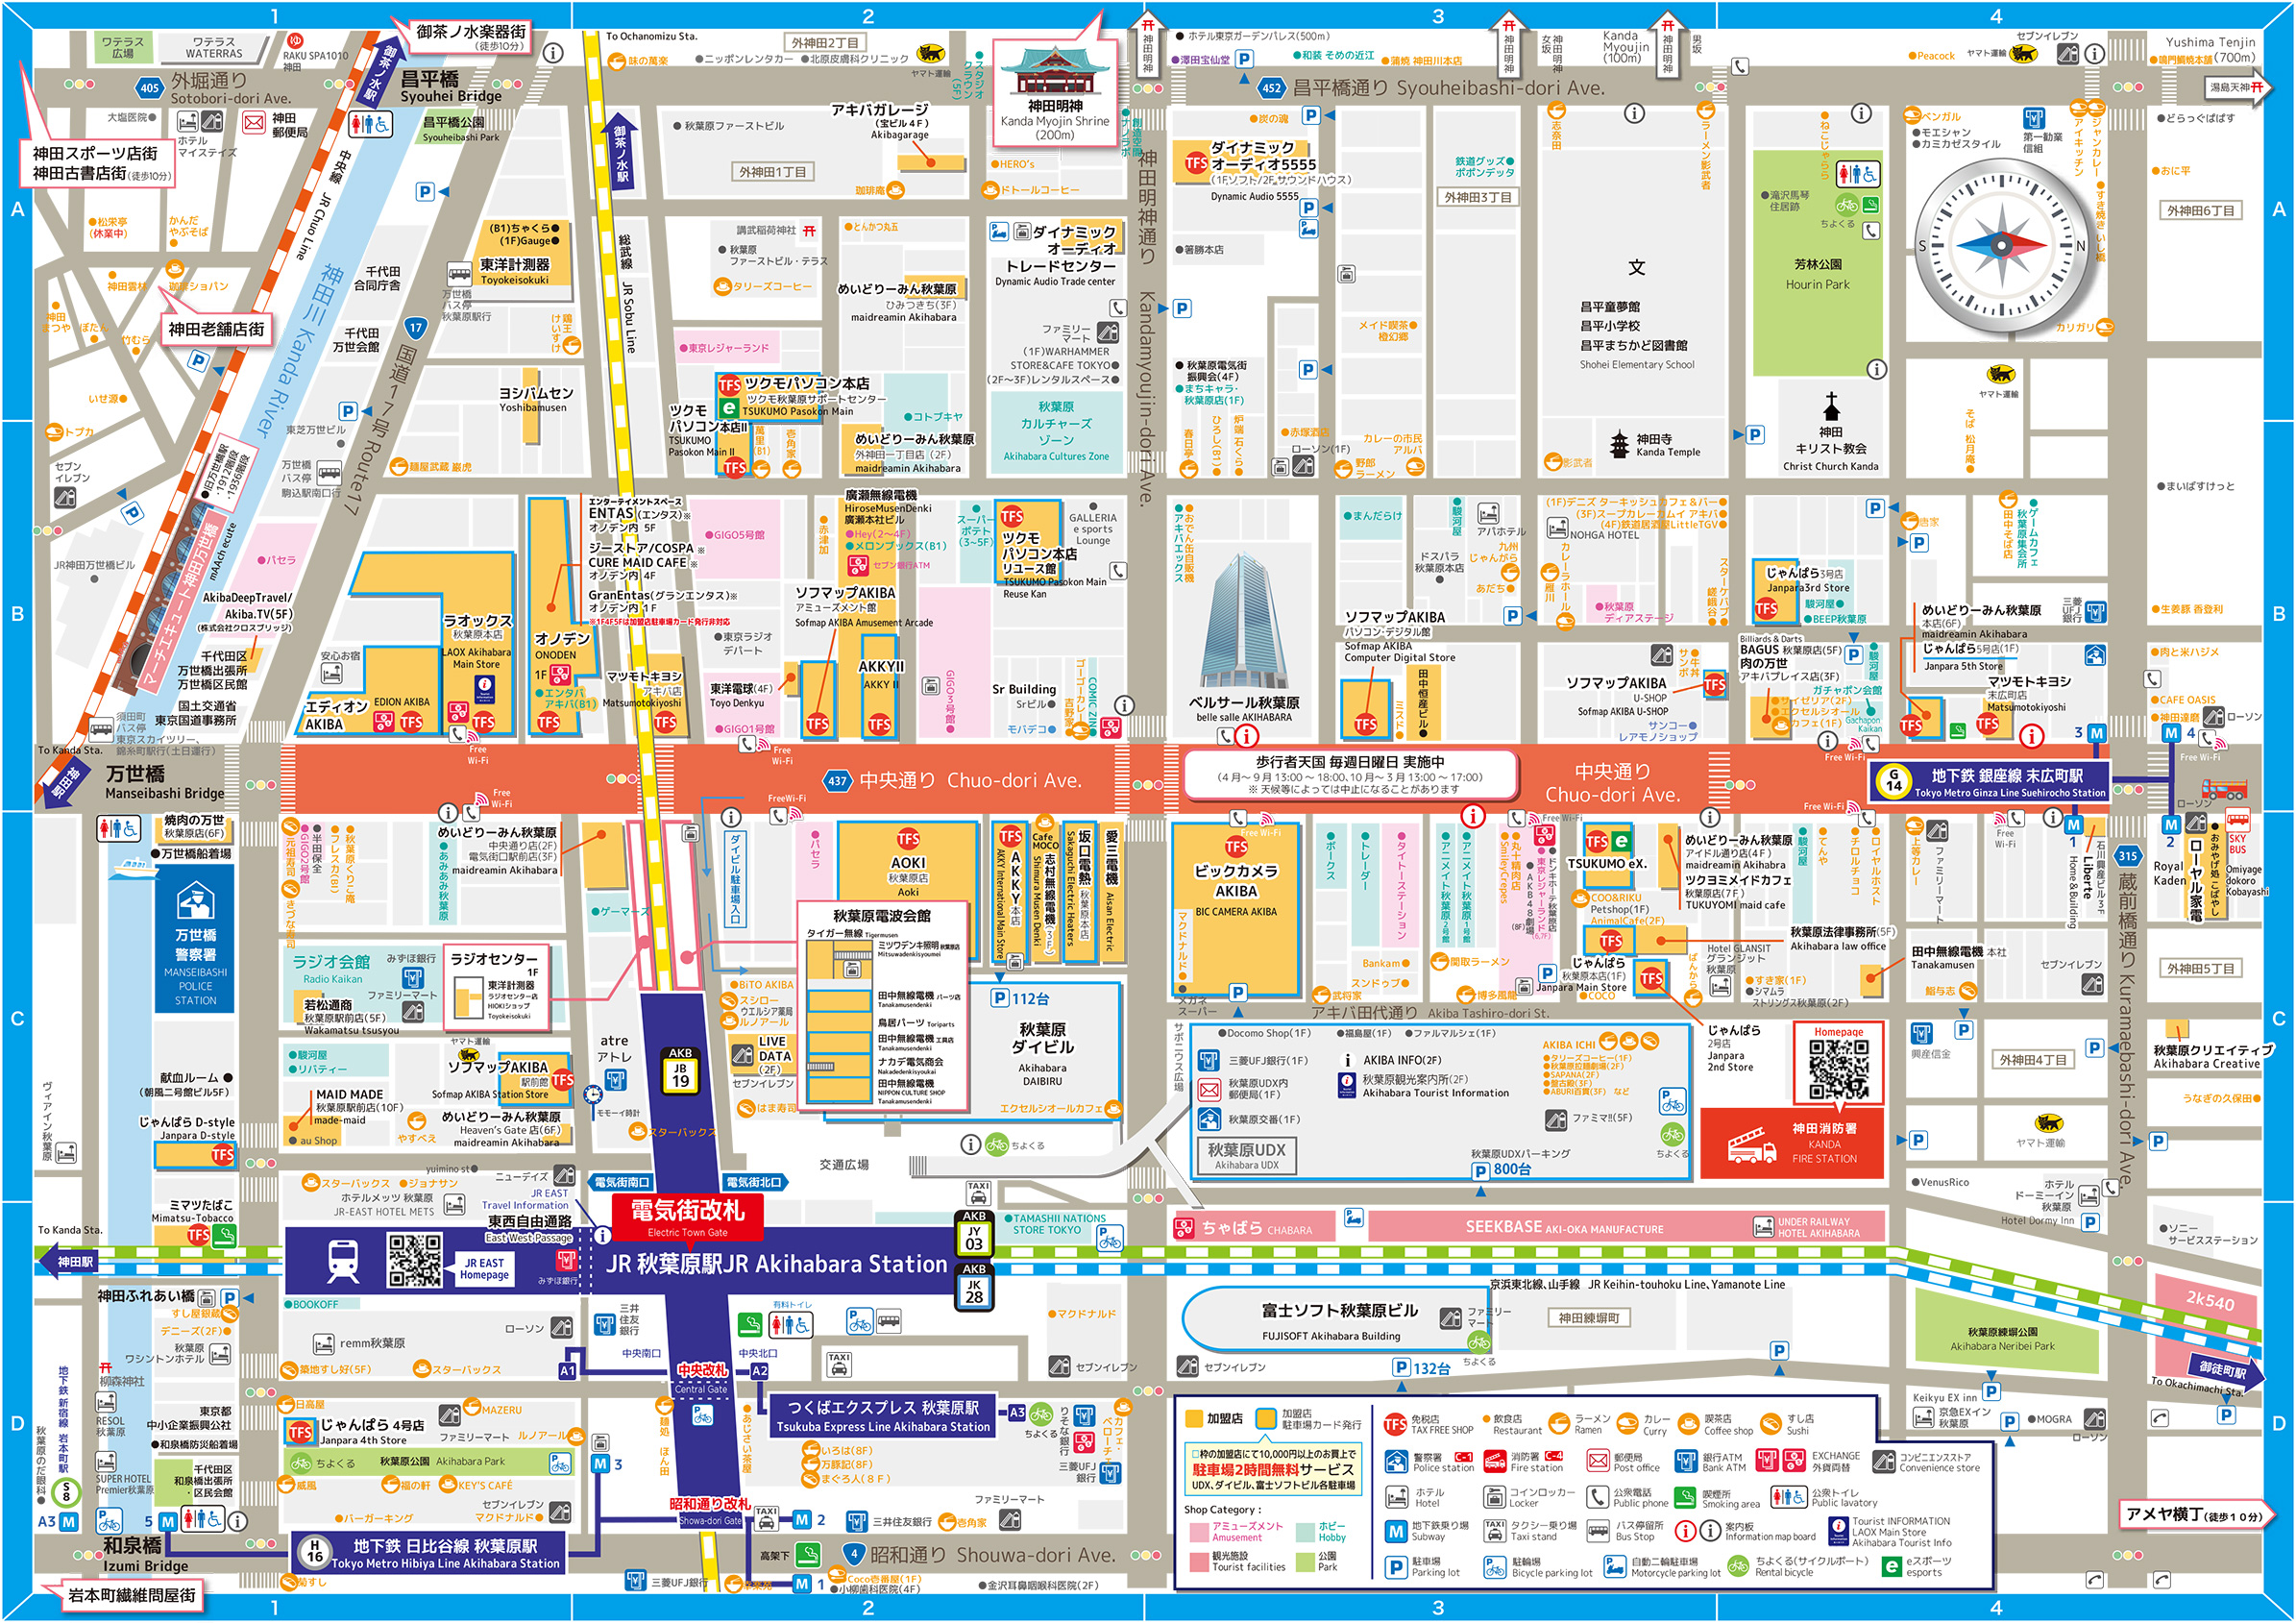Click the H 16 Hibiya Line badge
Screen dimensions: 2296x1623
tap(315, 1552)
